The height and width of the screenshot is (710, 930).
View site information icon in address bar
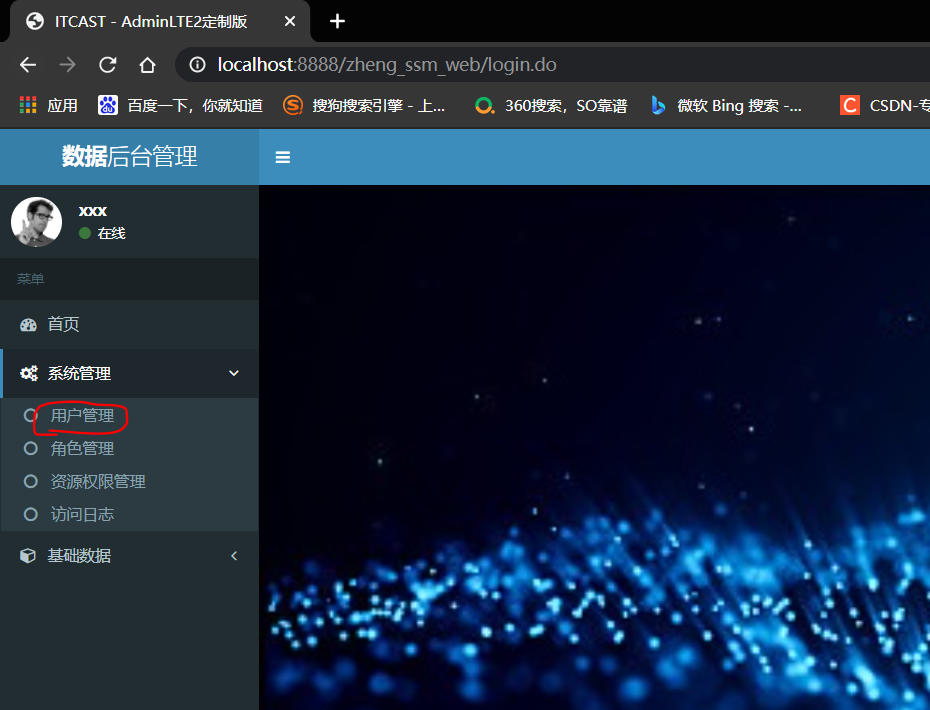tap(198, 65)
